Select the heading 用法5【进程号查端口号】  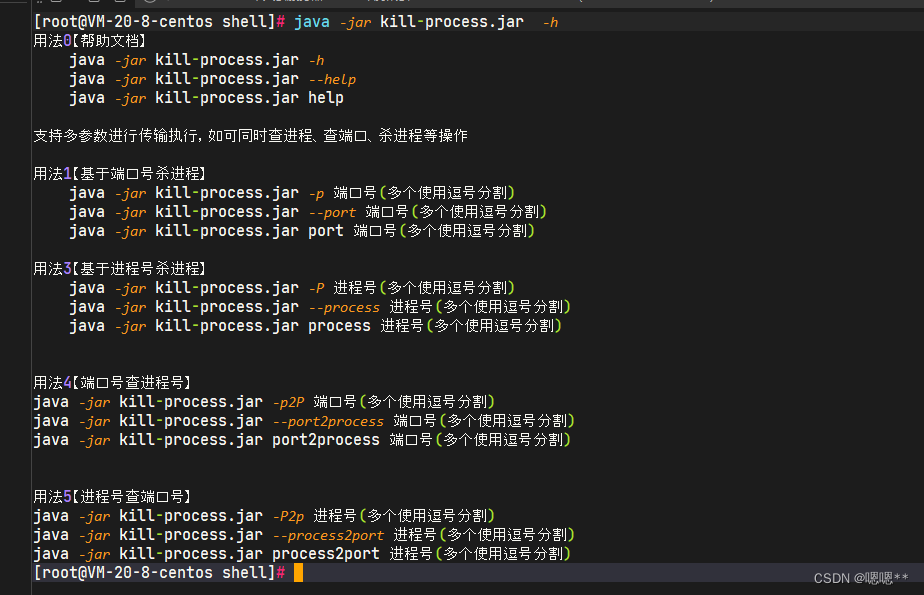[x=112, y=497]
